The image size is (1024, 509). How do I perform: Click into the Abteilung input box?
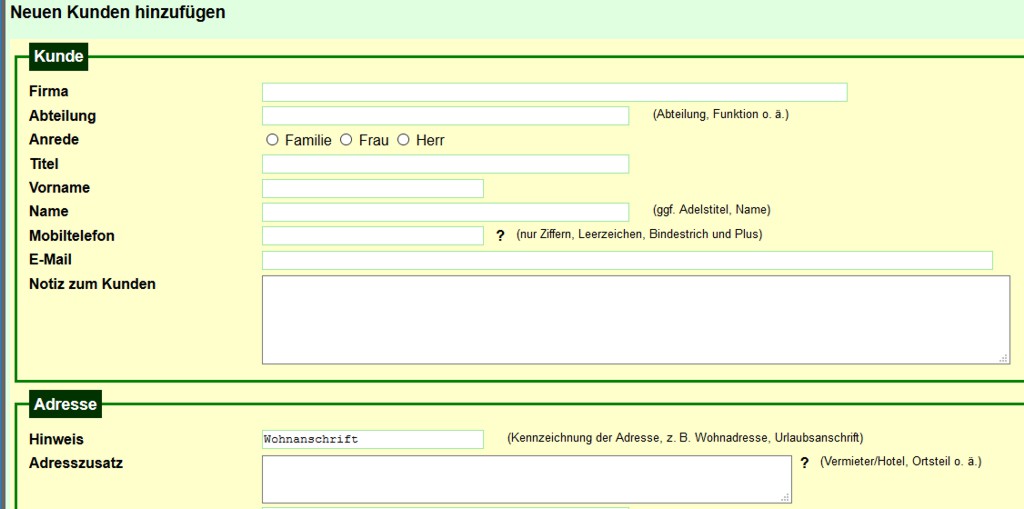[445, 116]
